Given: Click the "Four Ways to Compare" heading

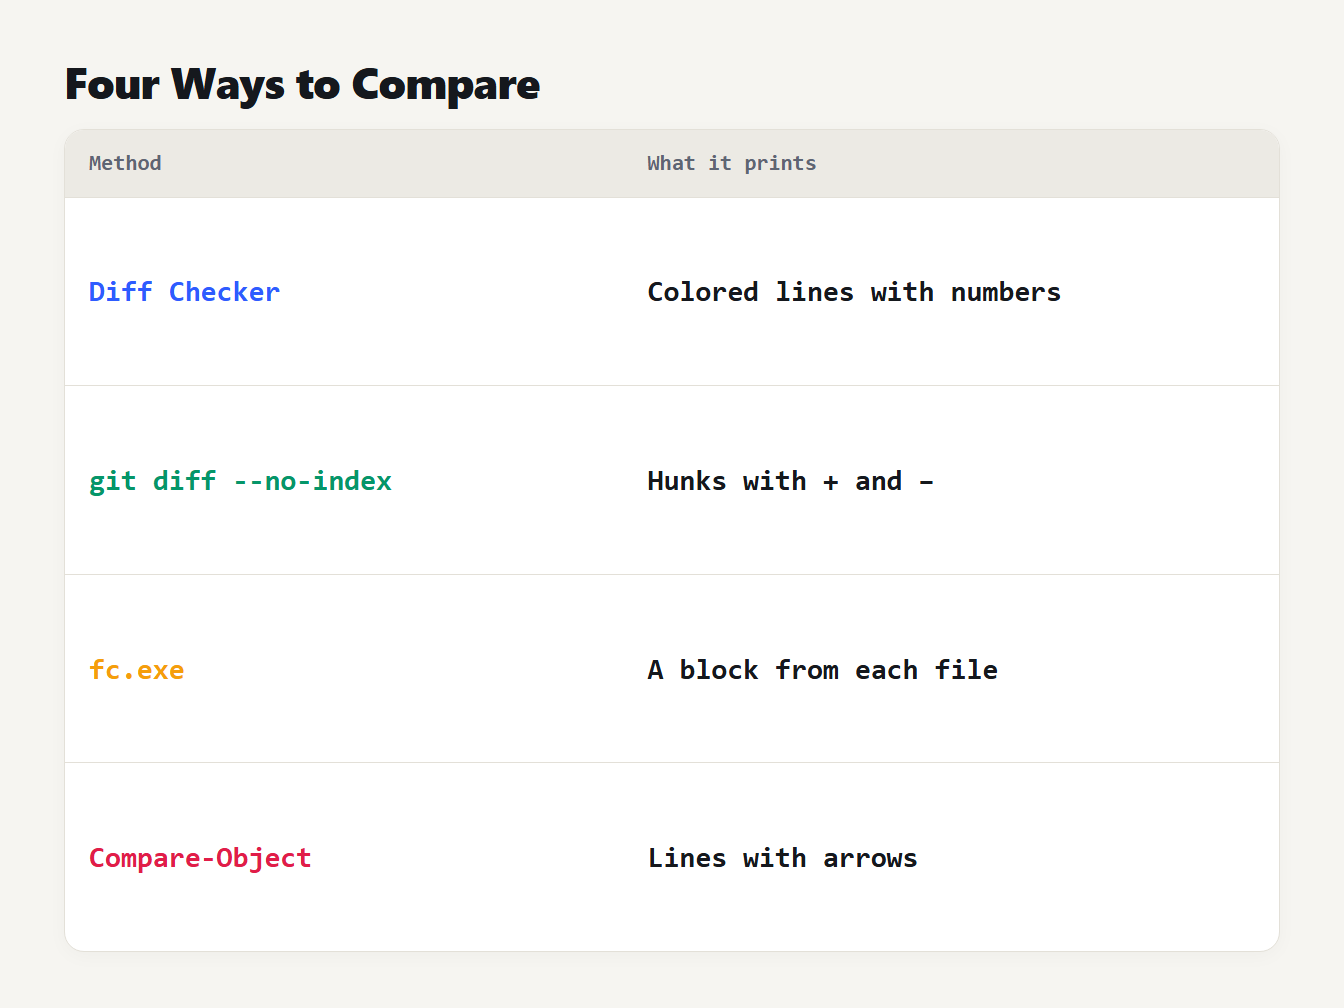Looking at the screenshot, I should (302, 85).
